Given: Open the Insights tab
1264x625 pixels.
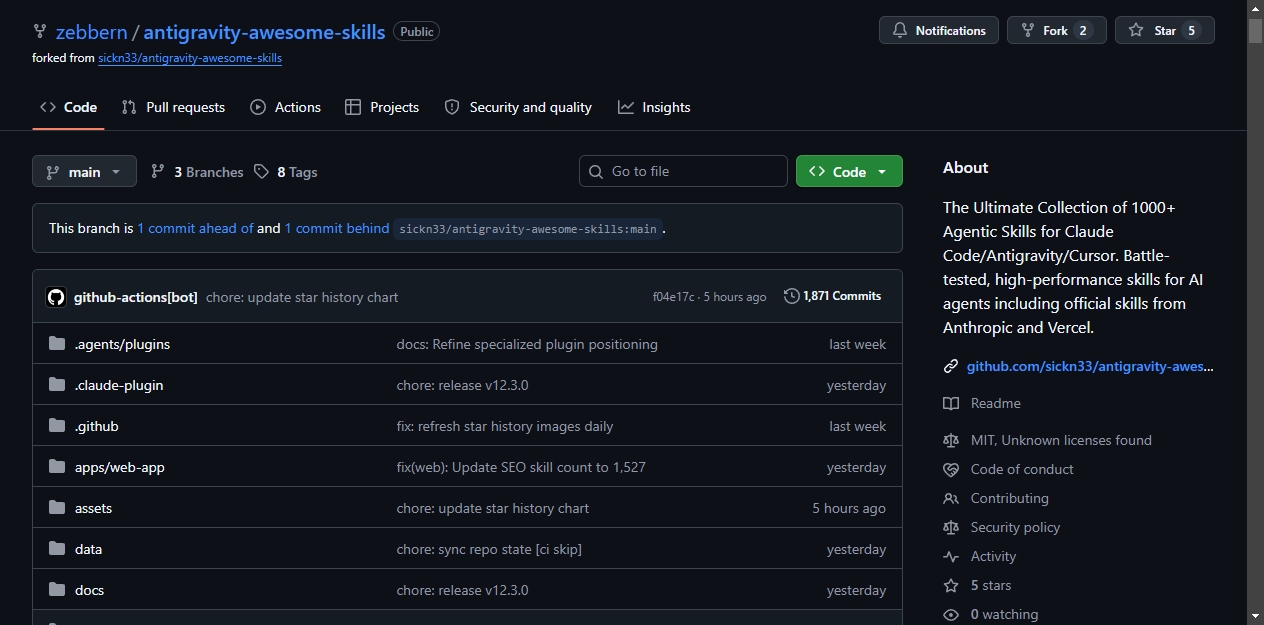Looking at the screenshot, I should 654,107.
